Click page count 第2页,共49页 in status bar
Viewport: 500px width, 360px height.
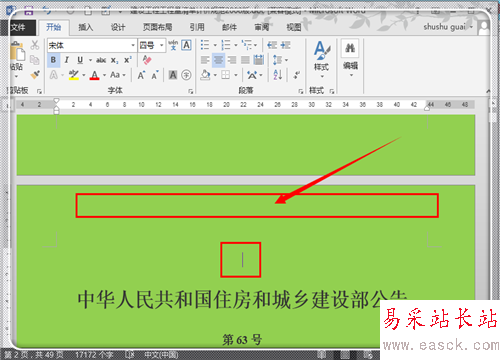tap(34, 355)
